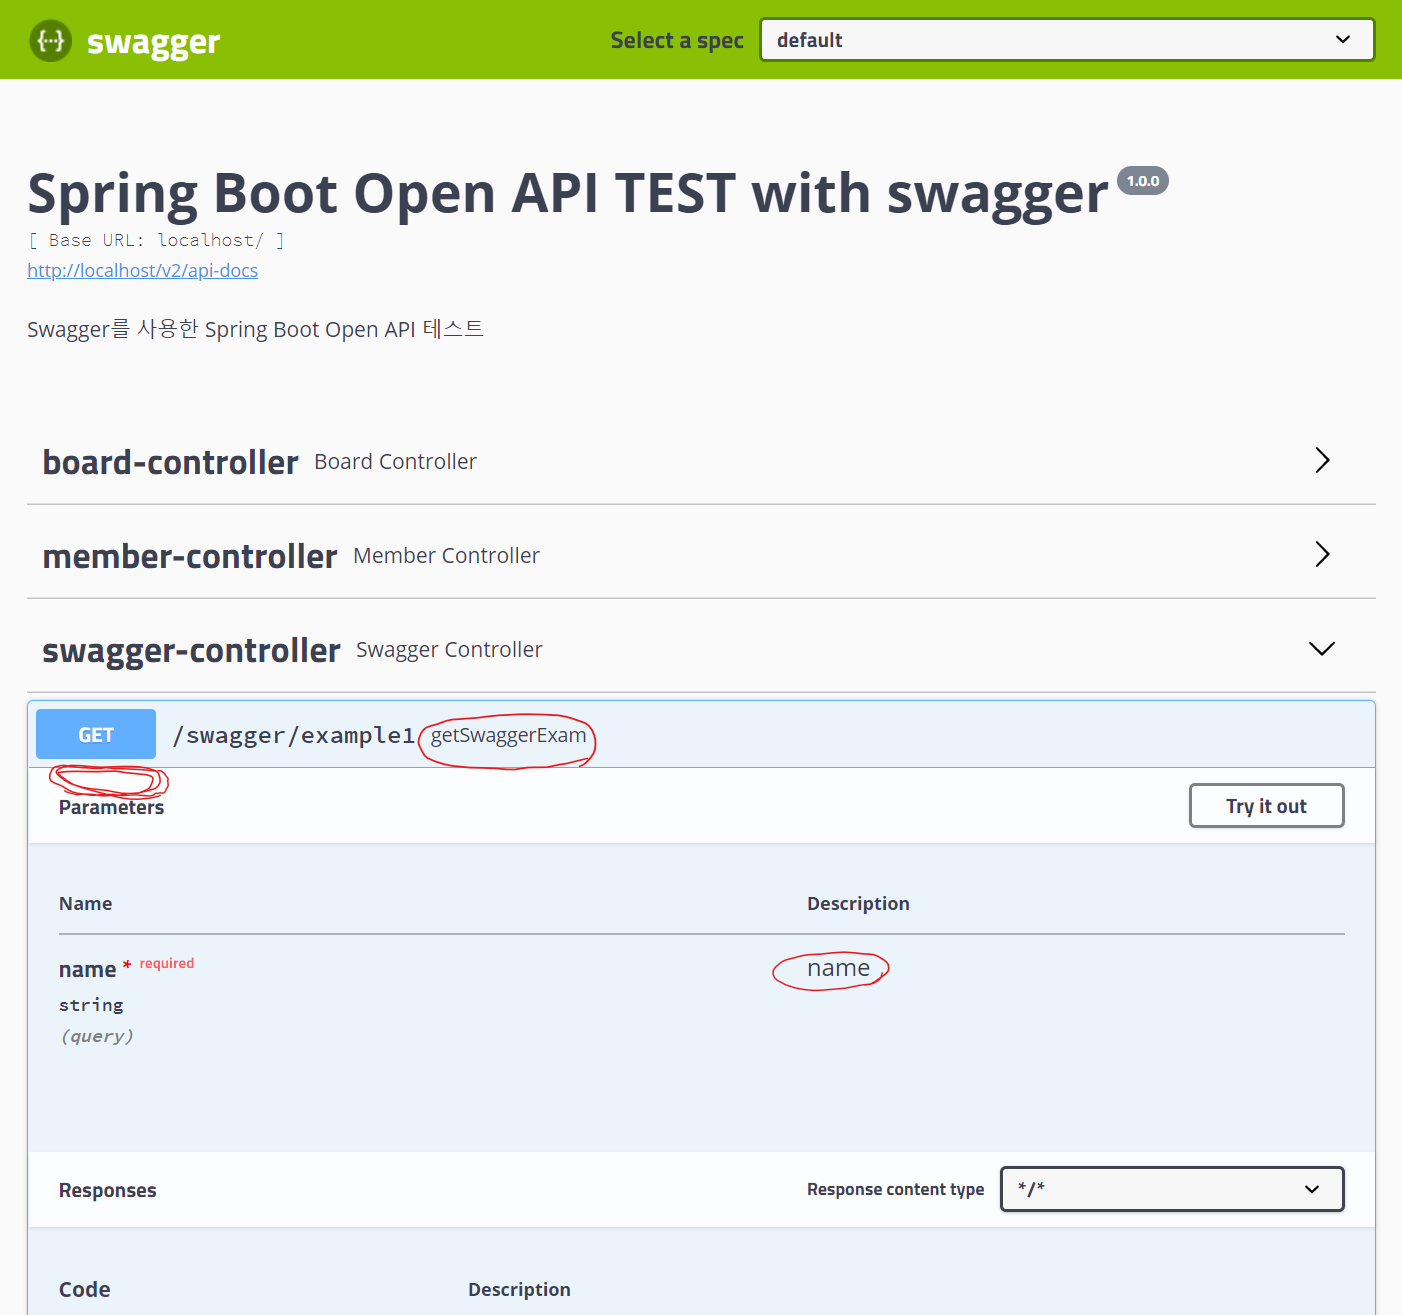
Task: Click the Member Controller description text
Action: 446,556
